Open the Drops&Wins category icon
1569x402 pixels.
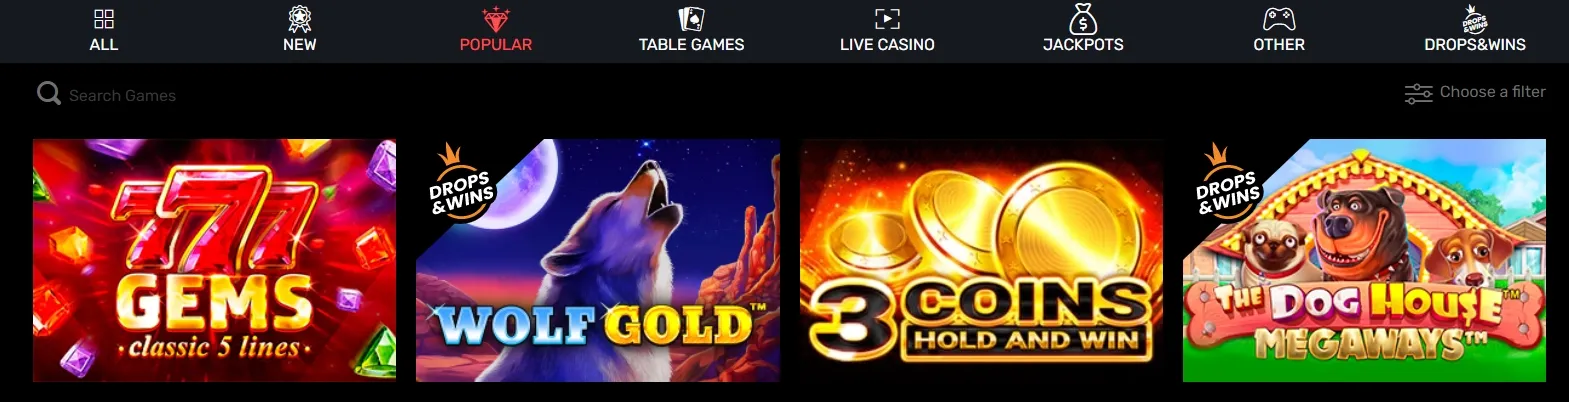[1475, 19]
